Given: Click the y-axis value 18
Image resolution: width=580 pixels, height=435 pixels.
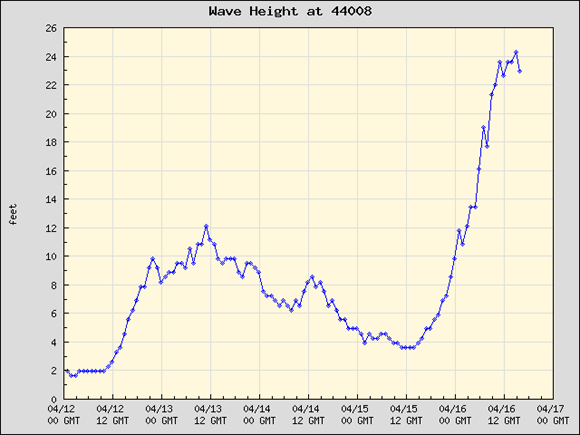Looking at the screenshot, I should (x=51, y=142).
